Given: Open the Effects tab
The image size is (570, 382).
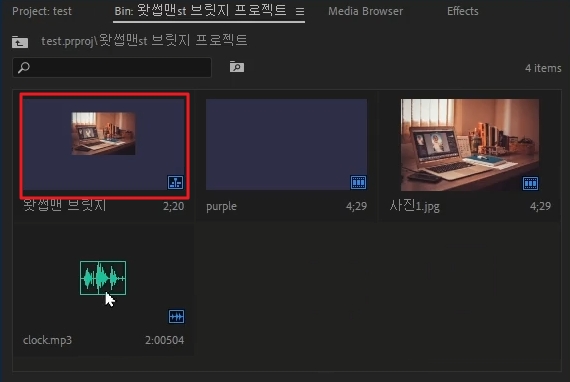Looking at the screenshot, I should (x=462, y=11).
